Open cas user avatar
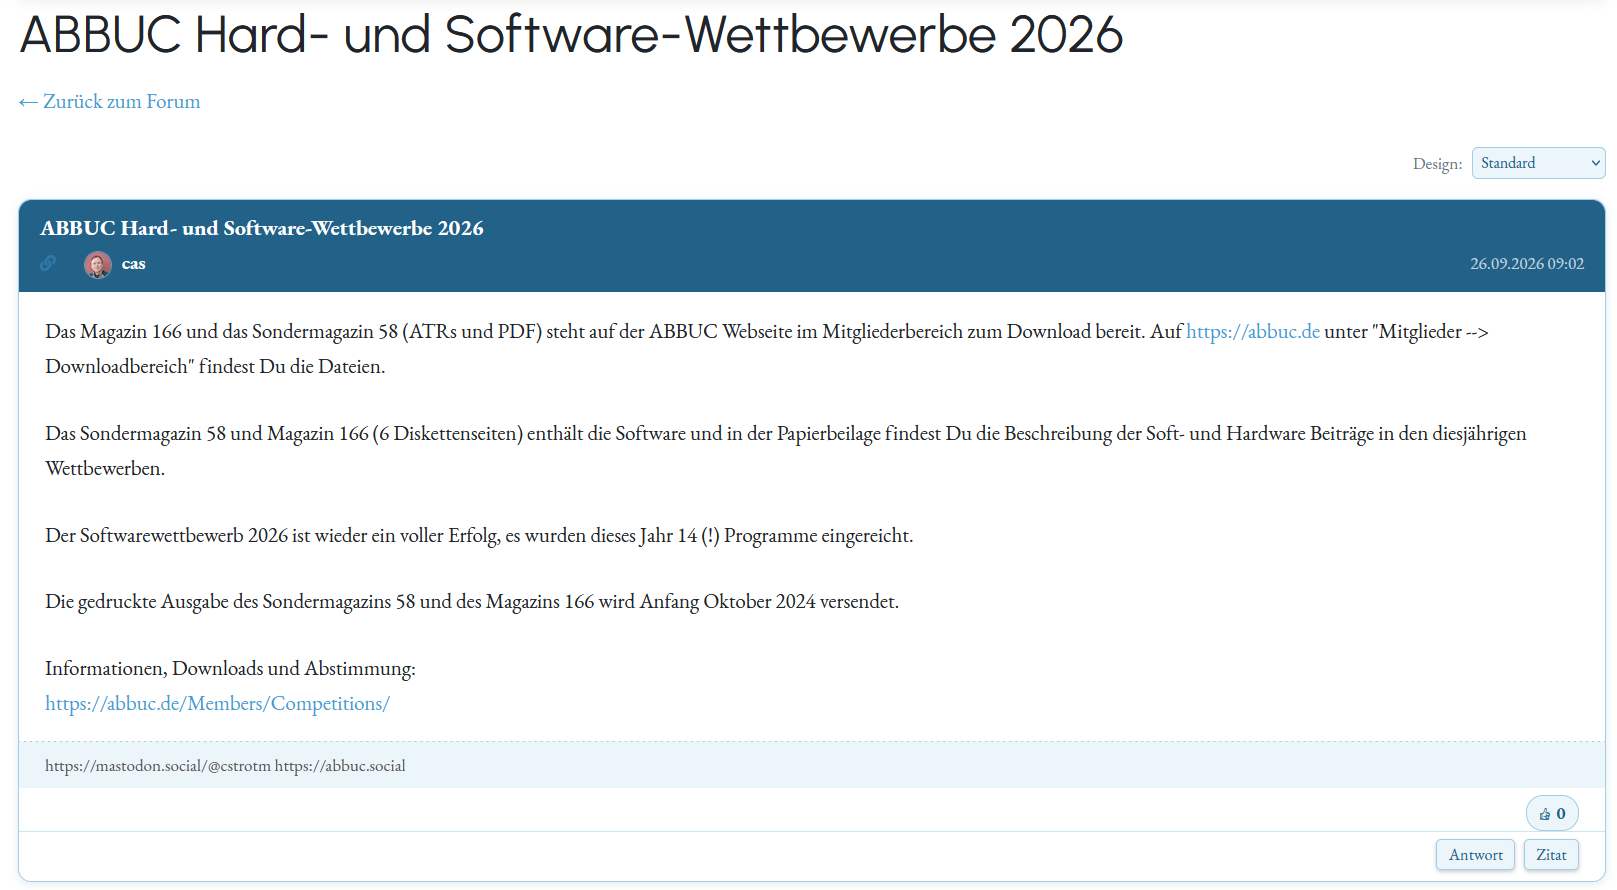 pyautogui.click(x=98, y=264)
